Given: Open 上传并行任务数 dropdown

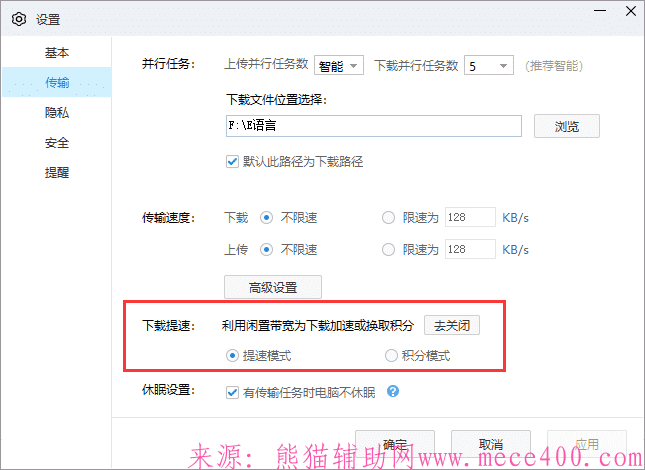Looking at the screenshot, I should pos(339,66).
